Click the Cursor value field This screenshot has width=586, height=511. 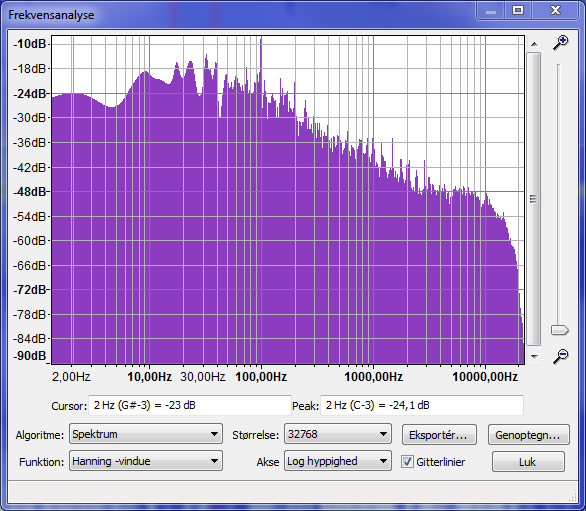pyautogui.click(x=189, y=405)
